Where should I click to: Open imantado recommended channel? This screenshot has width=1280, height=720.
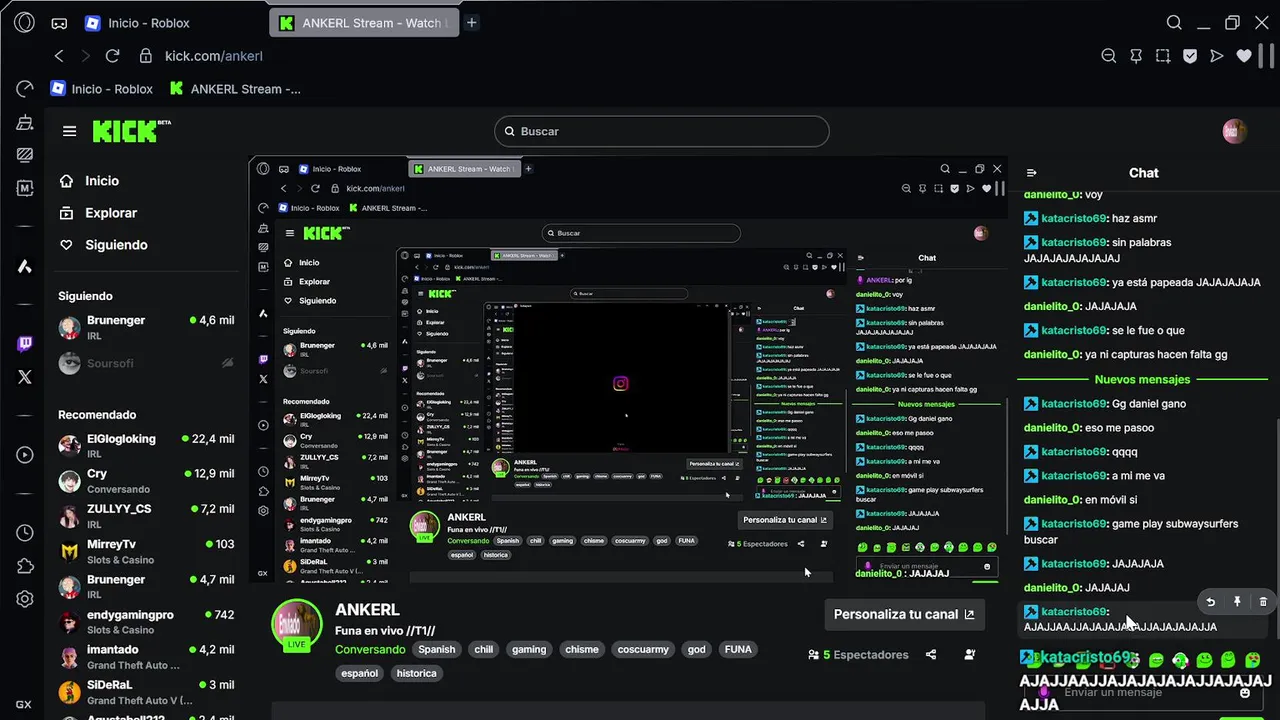coord(146,657)
